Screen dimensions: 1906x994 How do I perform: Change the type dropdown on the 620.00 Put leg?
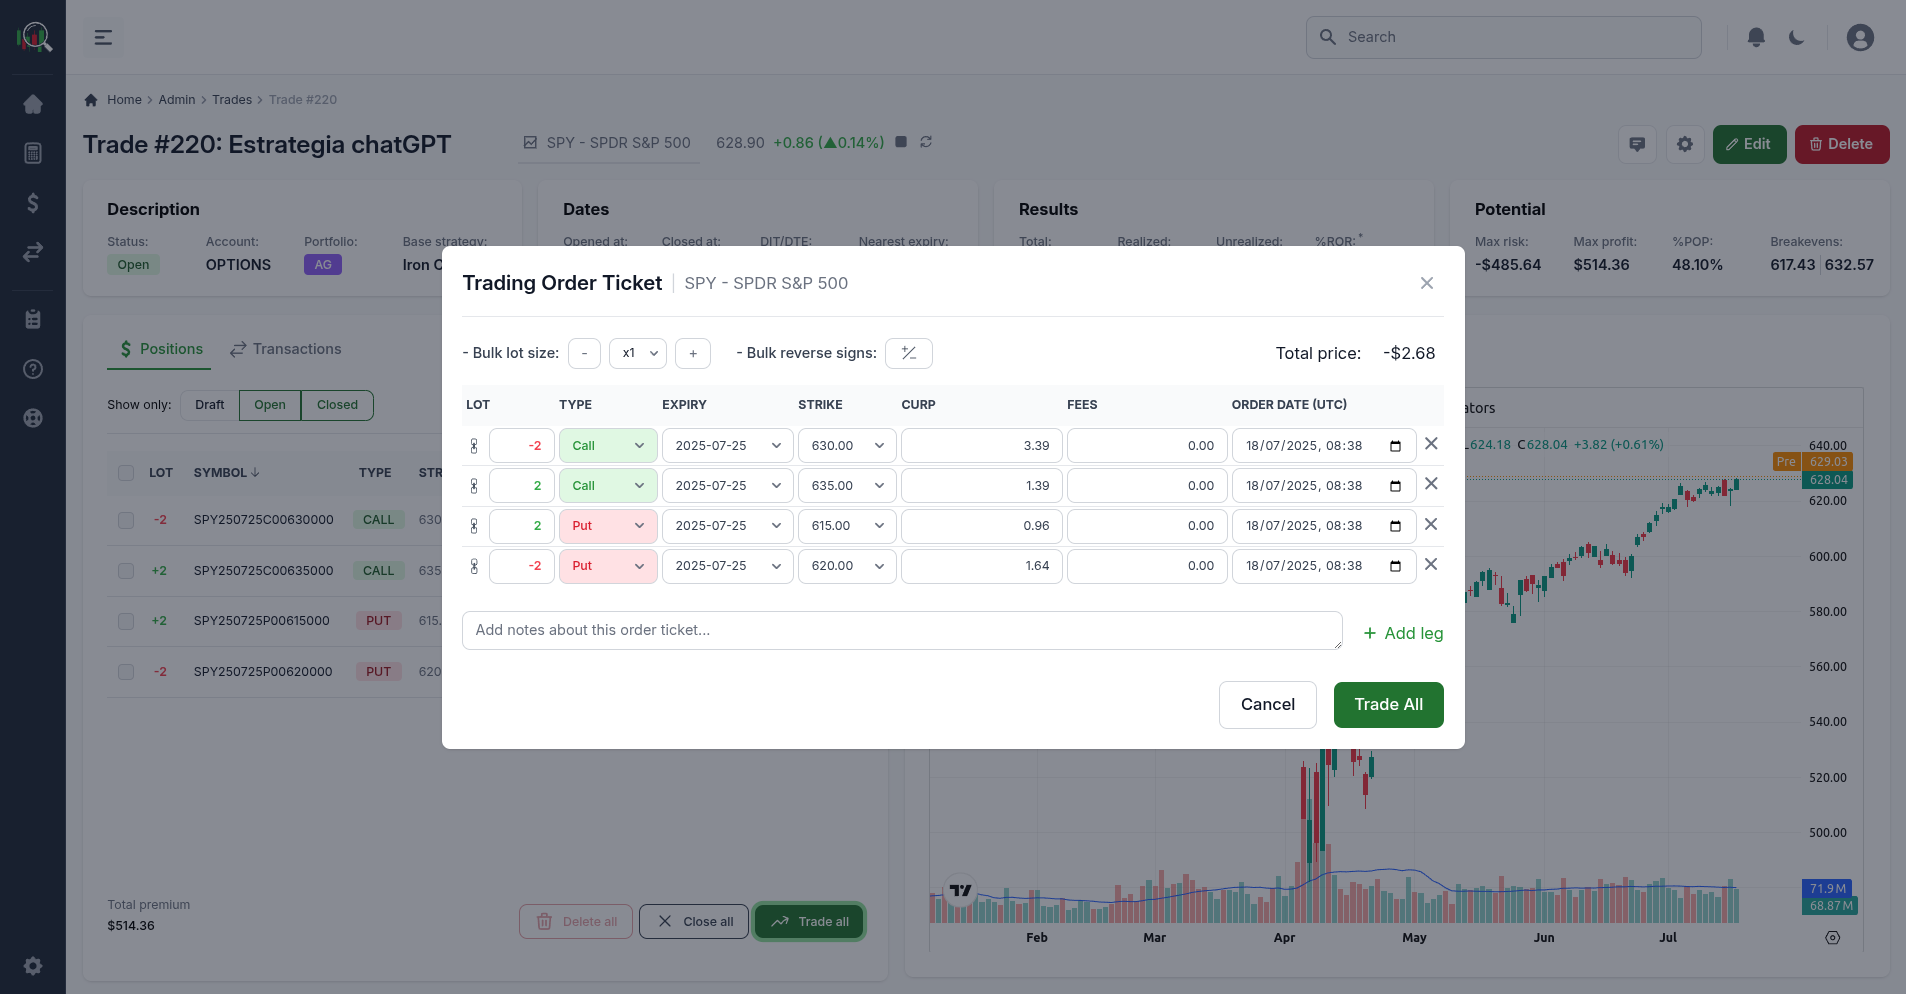point(608,566)
